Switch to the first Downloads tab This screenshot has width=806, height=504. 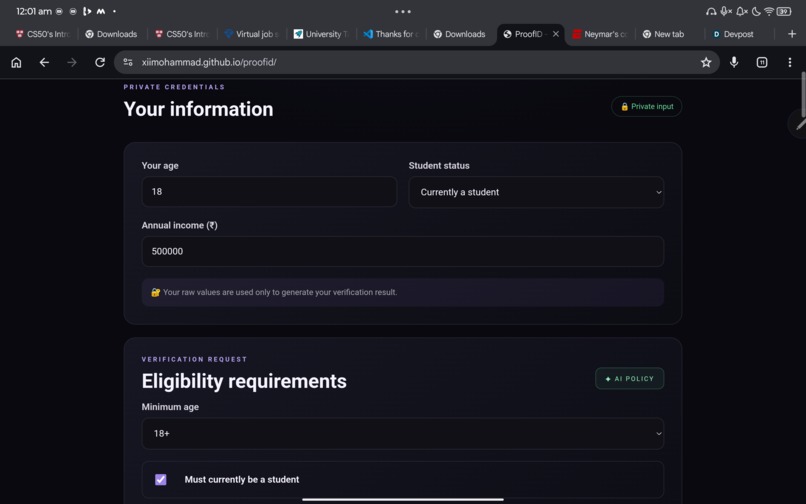point(112,34)
